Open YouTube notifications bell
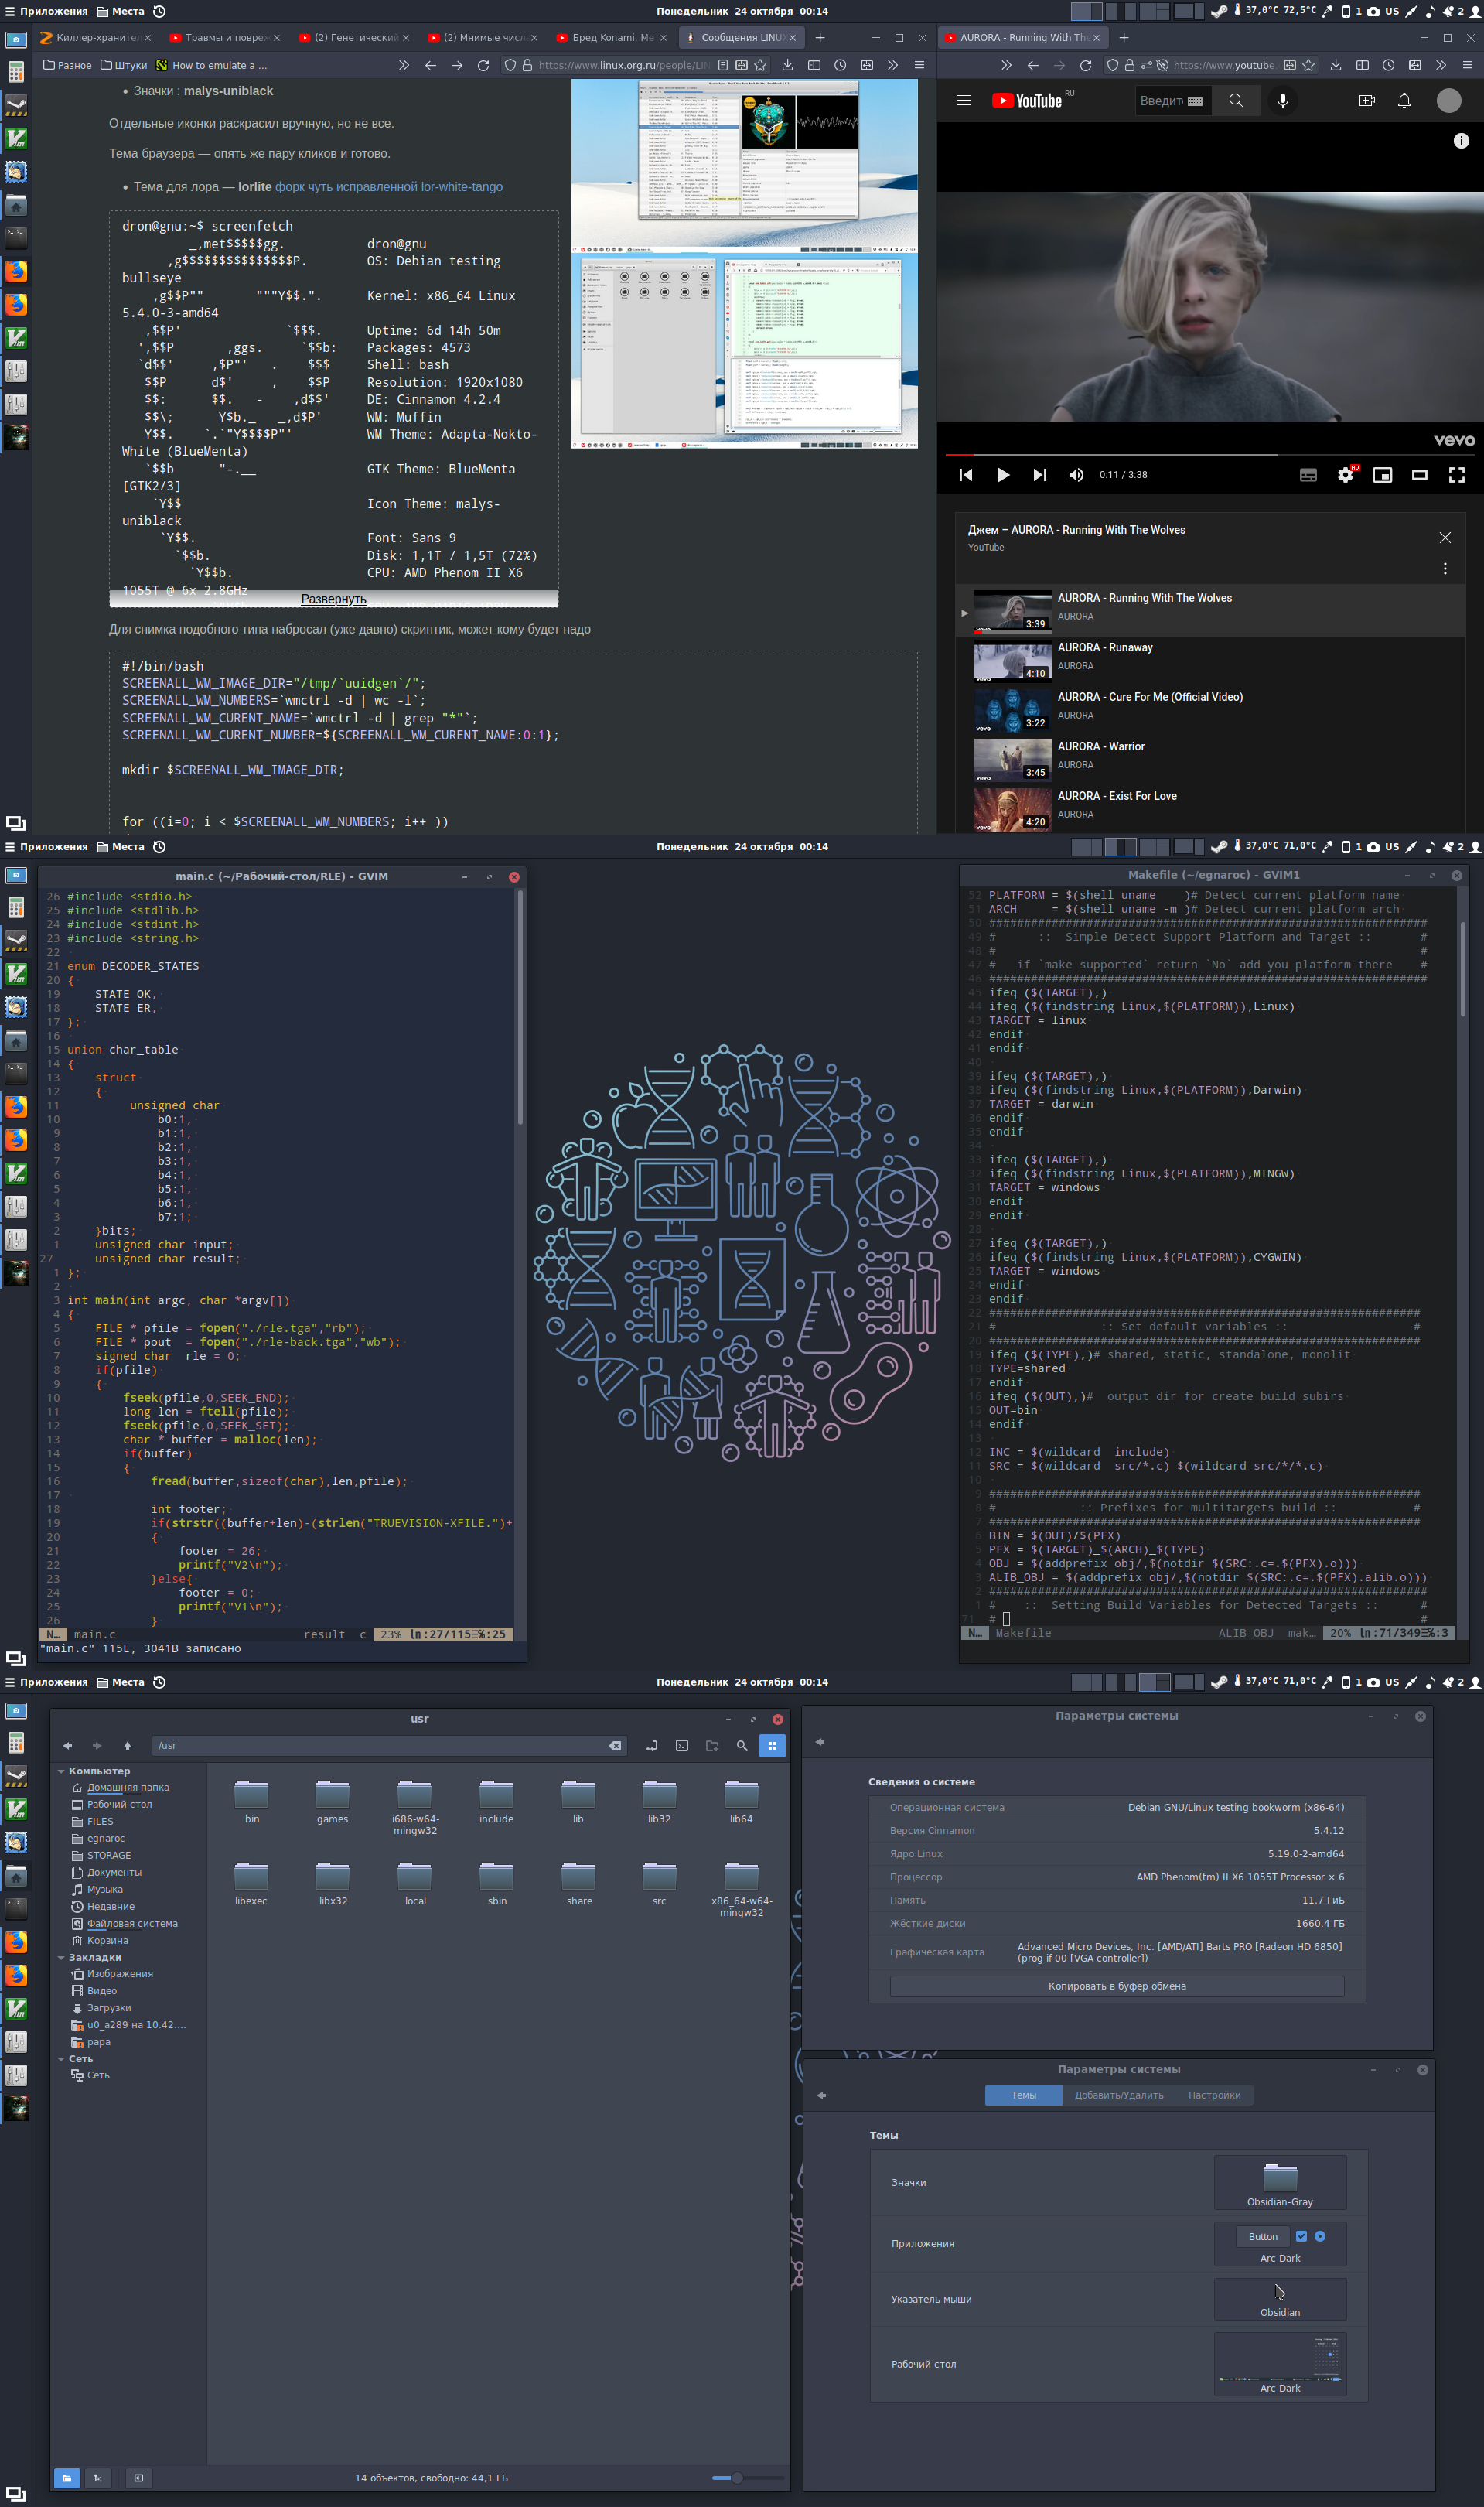This screenshot has height=2507, width=1484. click(x=1404, y=100)
